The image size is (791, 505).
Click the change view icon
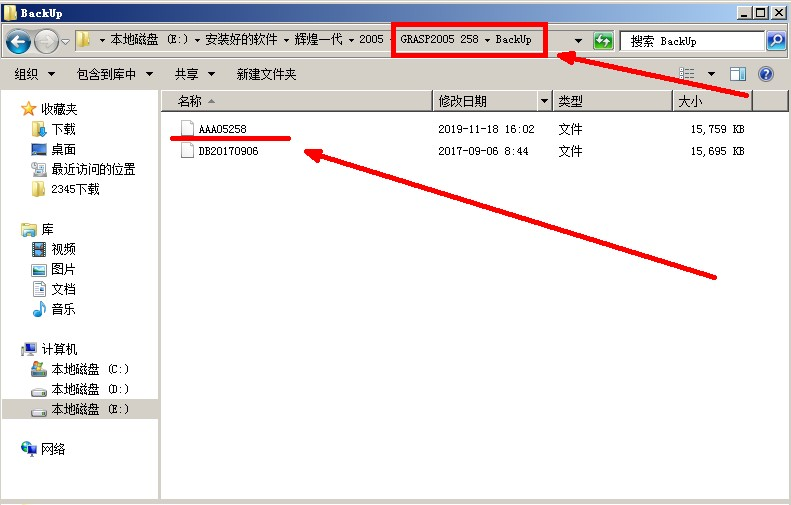coord(687,74)
